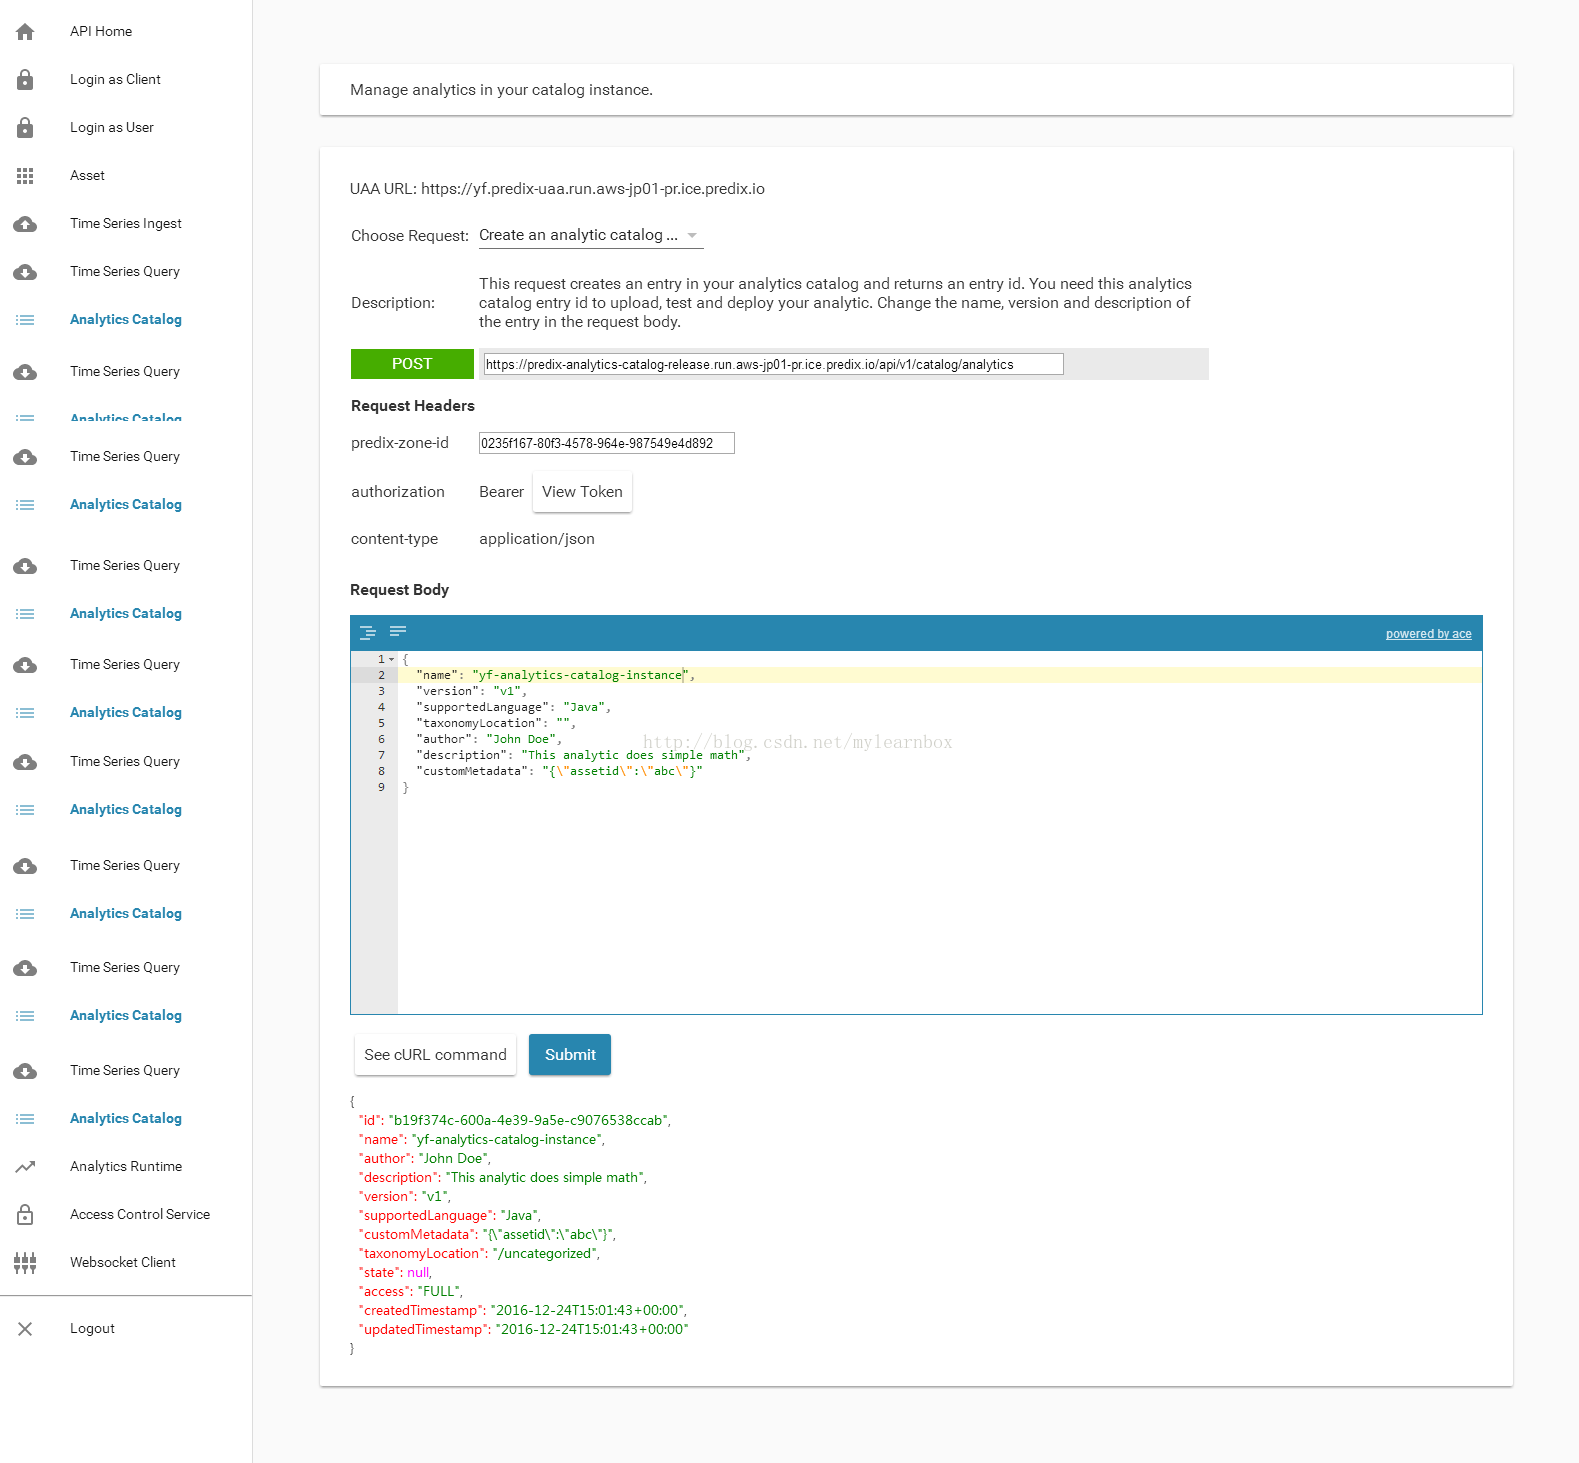The image size is (1579, 1463).
Task: Click the green POST method button
Action: coord(412,364)
